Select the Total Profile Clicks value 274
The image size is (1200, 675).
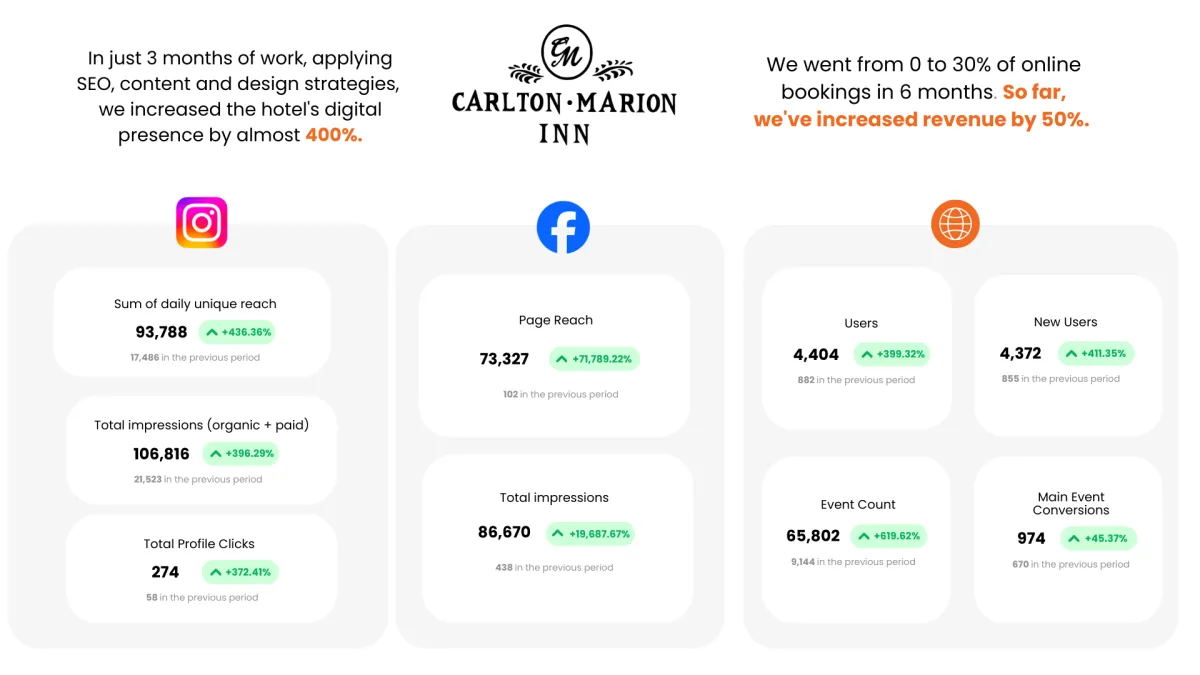point(165,572)
